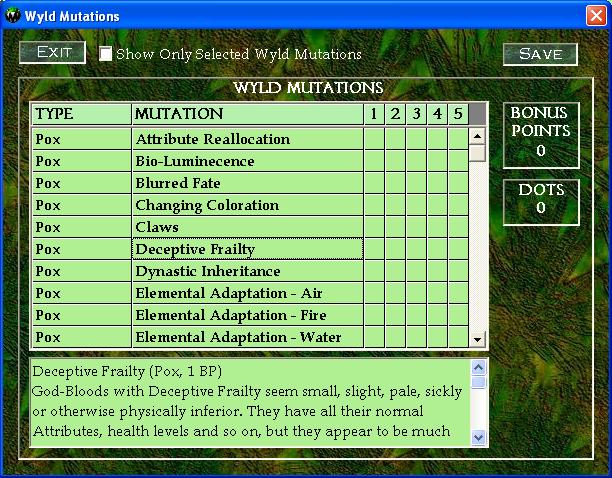Select the Deceptive Frailty mutation
This screenshot has height=478, width=612.
coord(248,249)
